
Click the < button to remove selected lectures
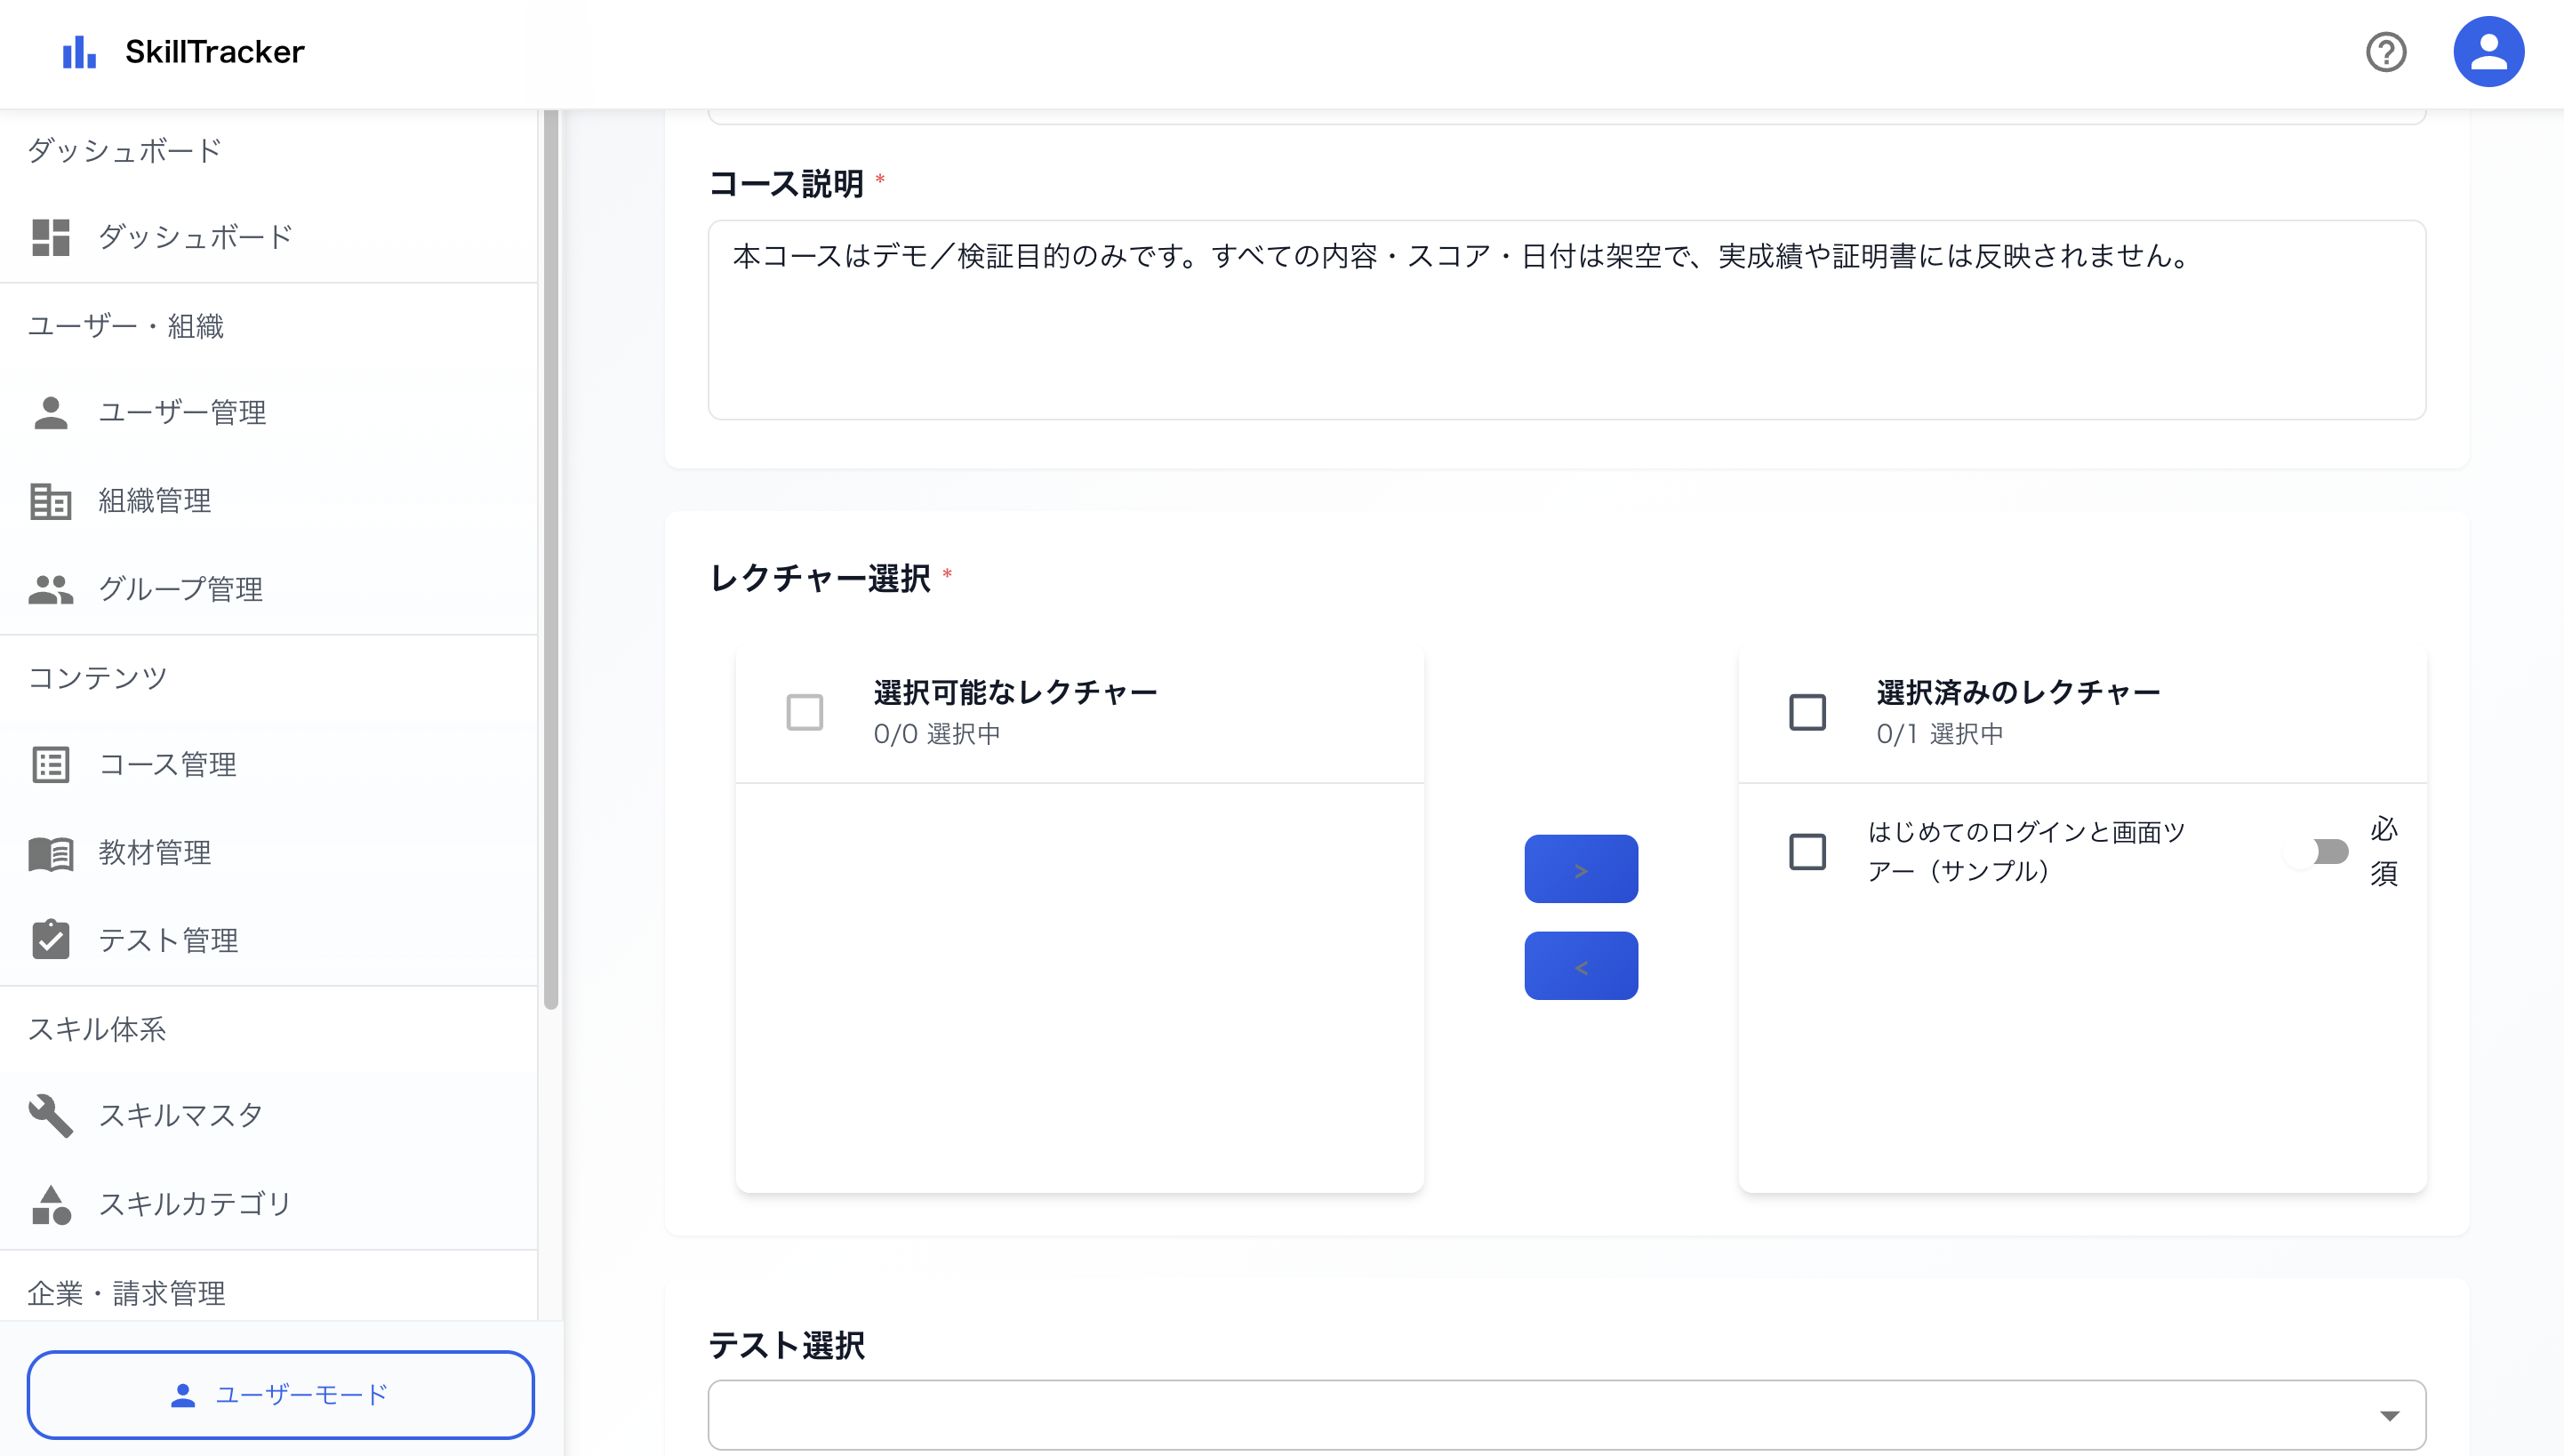click(1580, 965)
